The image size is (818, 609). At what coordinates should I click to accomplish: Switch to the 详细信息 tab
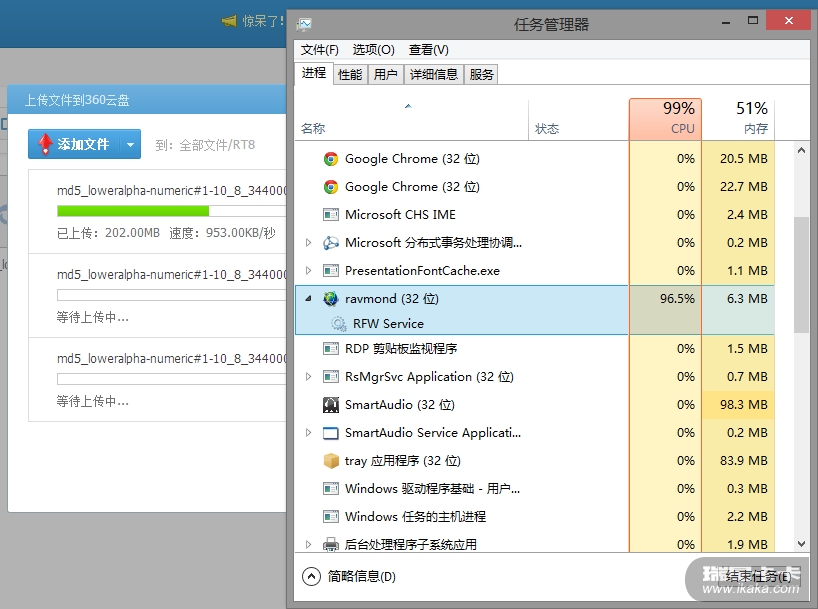pyautogui.click(x=434, y=75)
